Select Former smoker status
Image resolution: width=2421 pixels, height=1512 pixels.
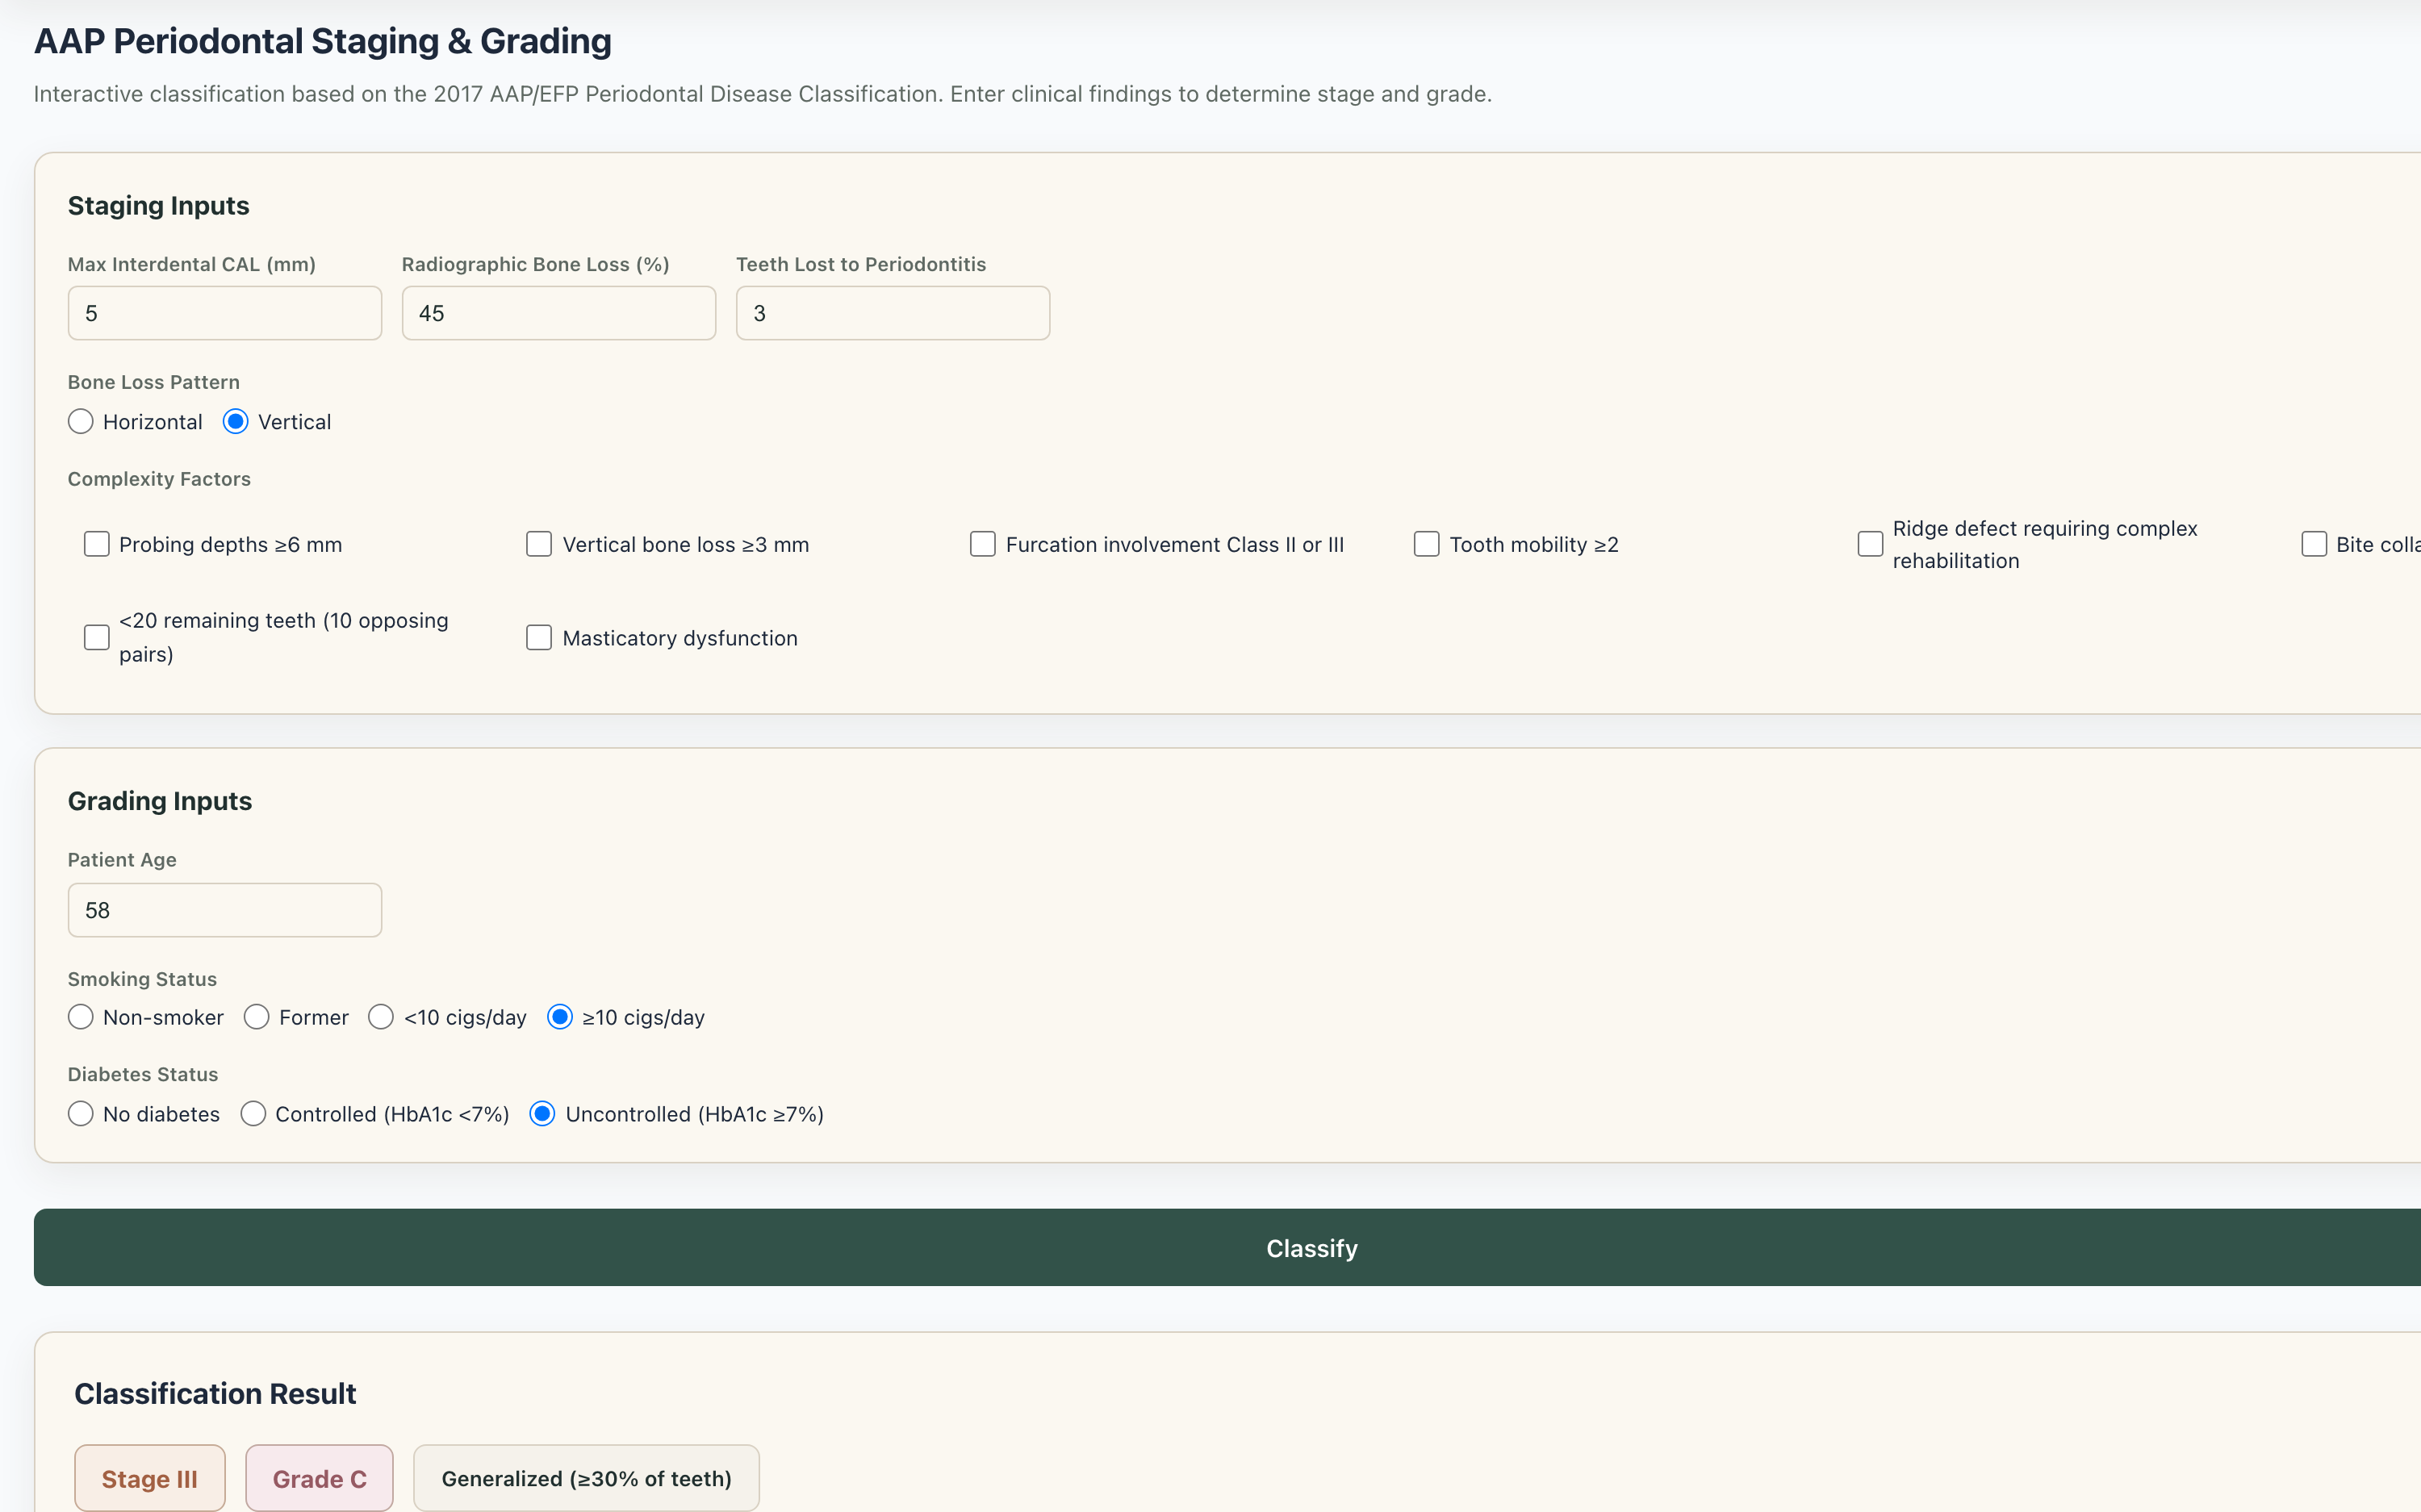(257, 1017)
